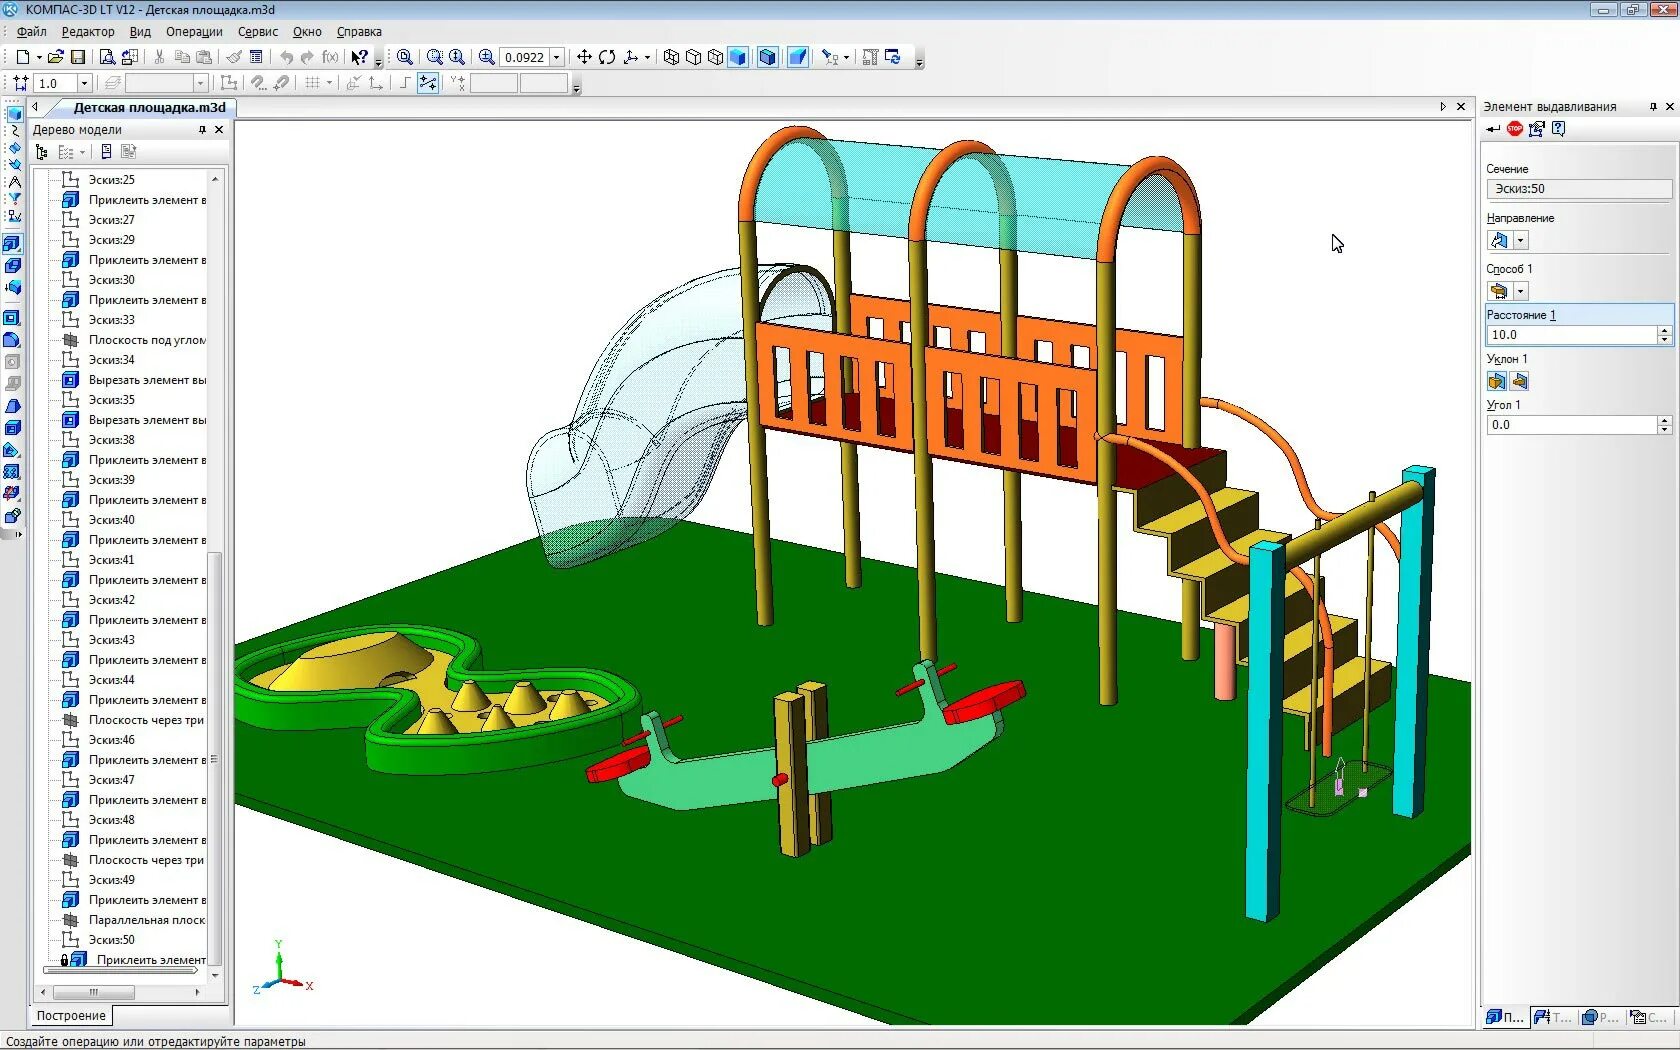This screenshot has height=1050, width=1680.
Task: Toggle the parametric mode button
Action: 428,83
